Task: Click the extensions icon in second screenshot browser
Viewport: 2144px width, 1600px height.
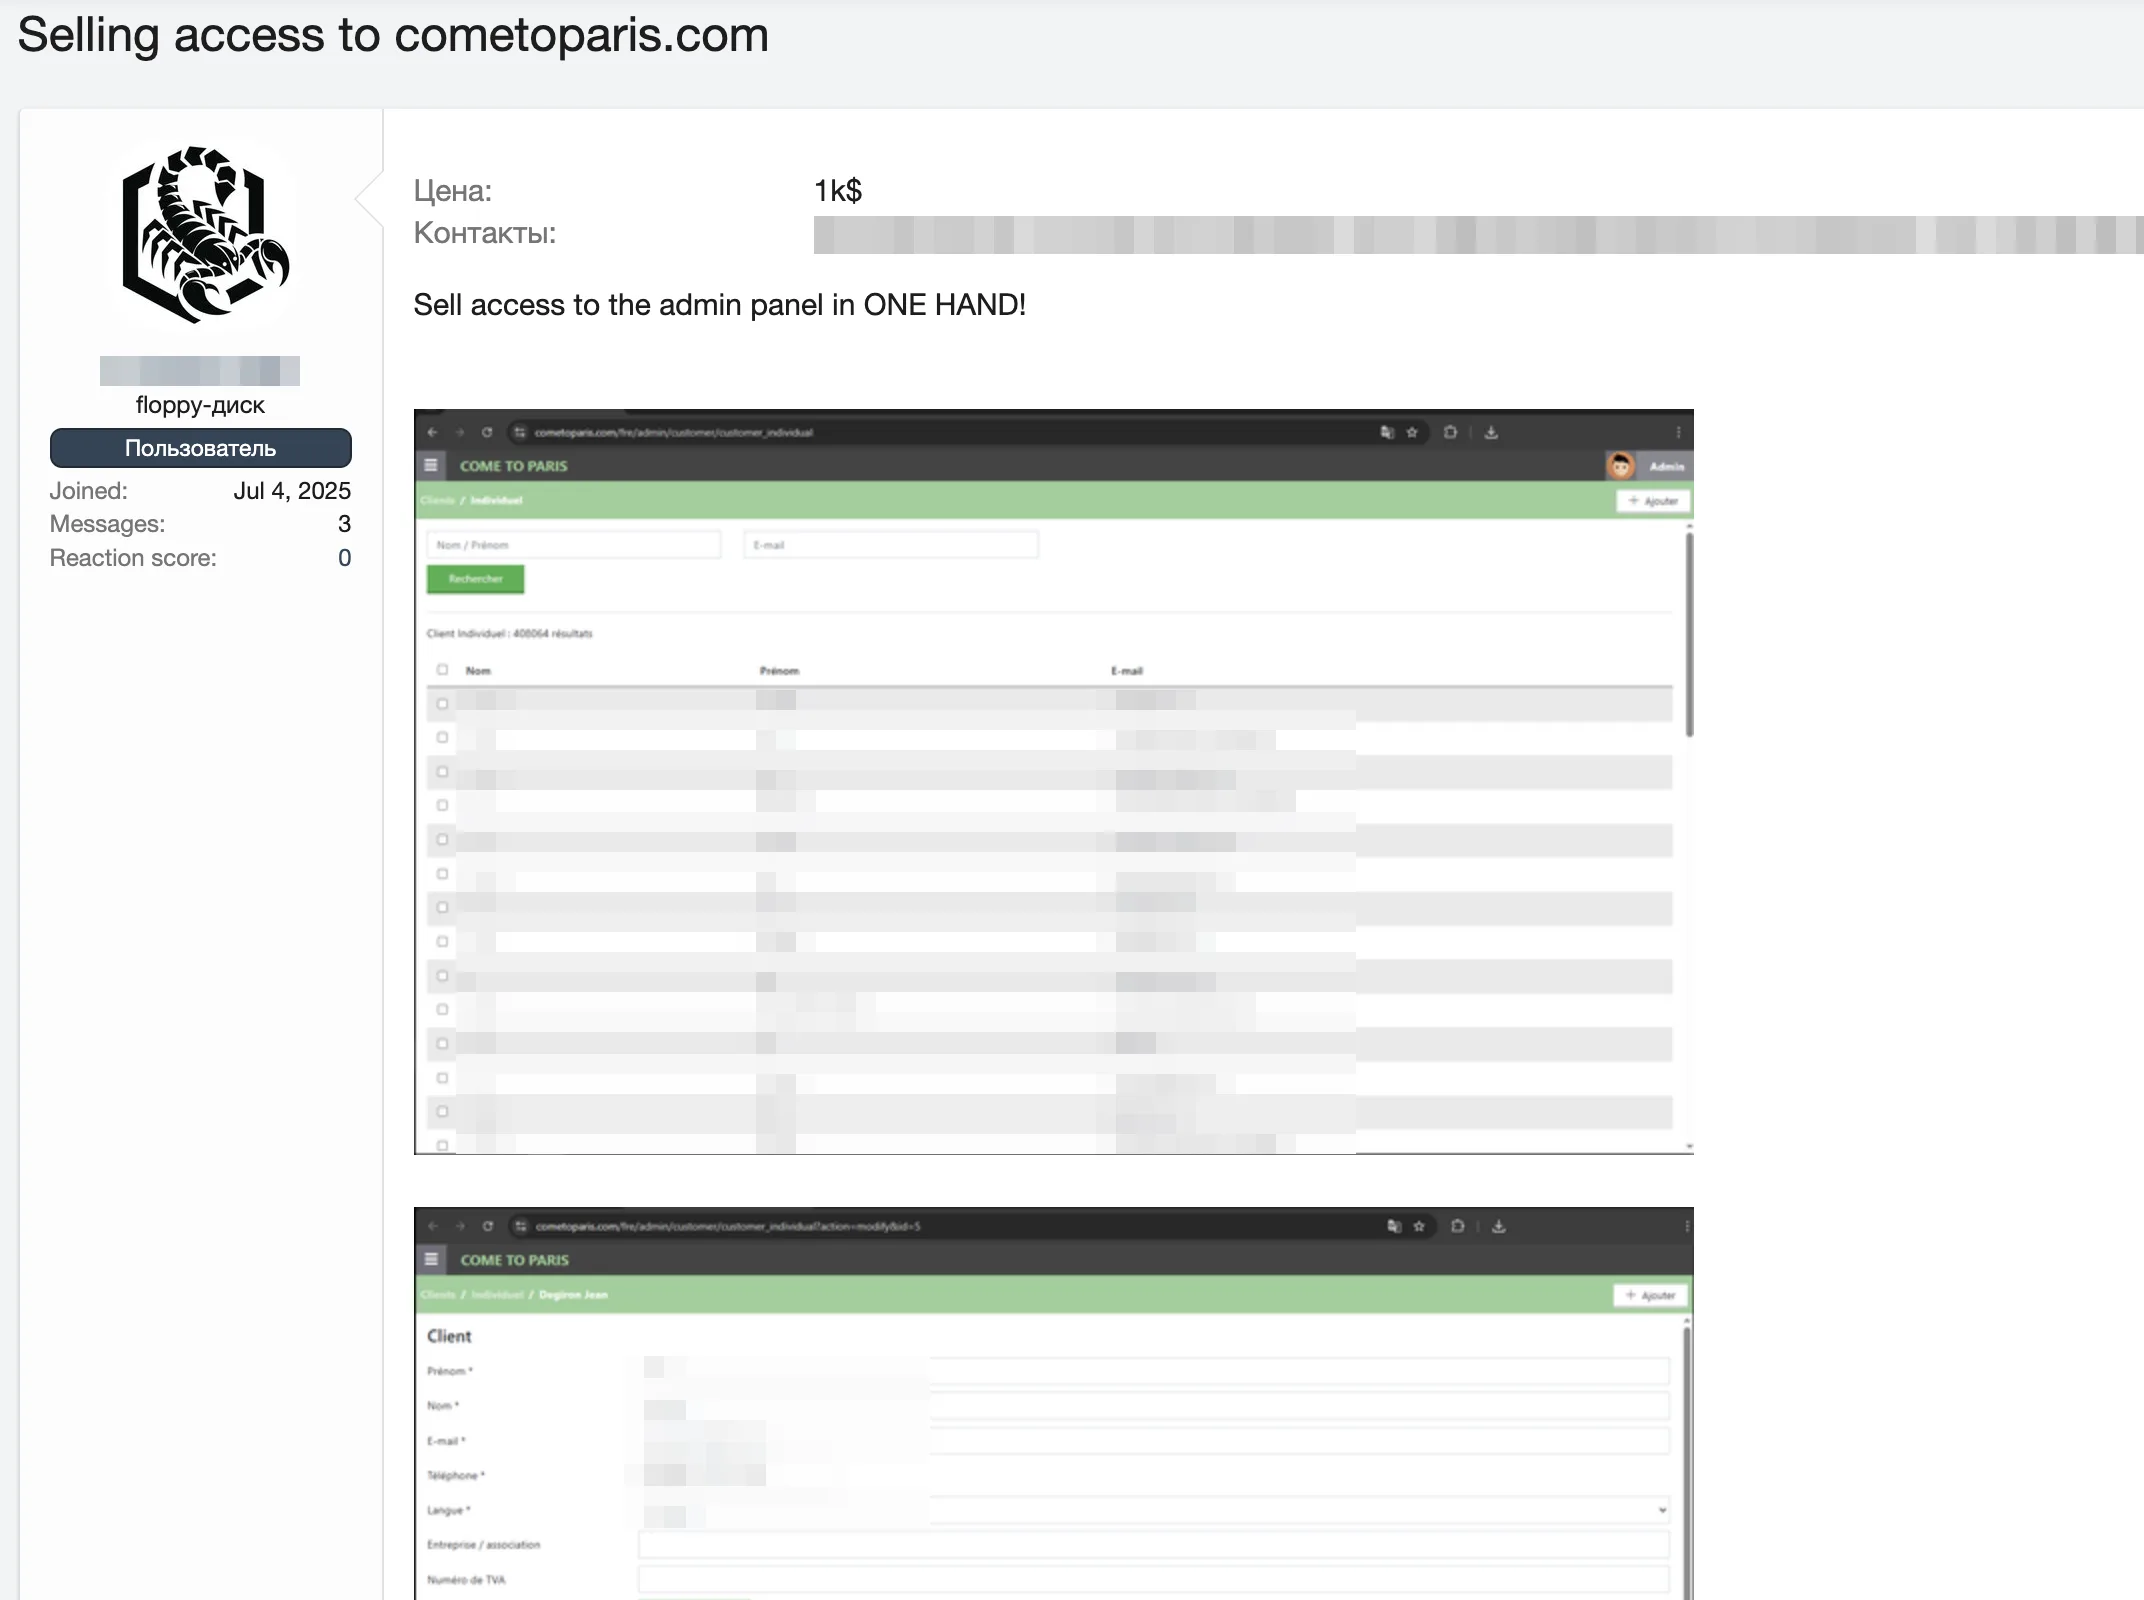Action: (1458, 1226)
